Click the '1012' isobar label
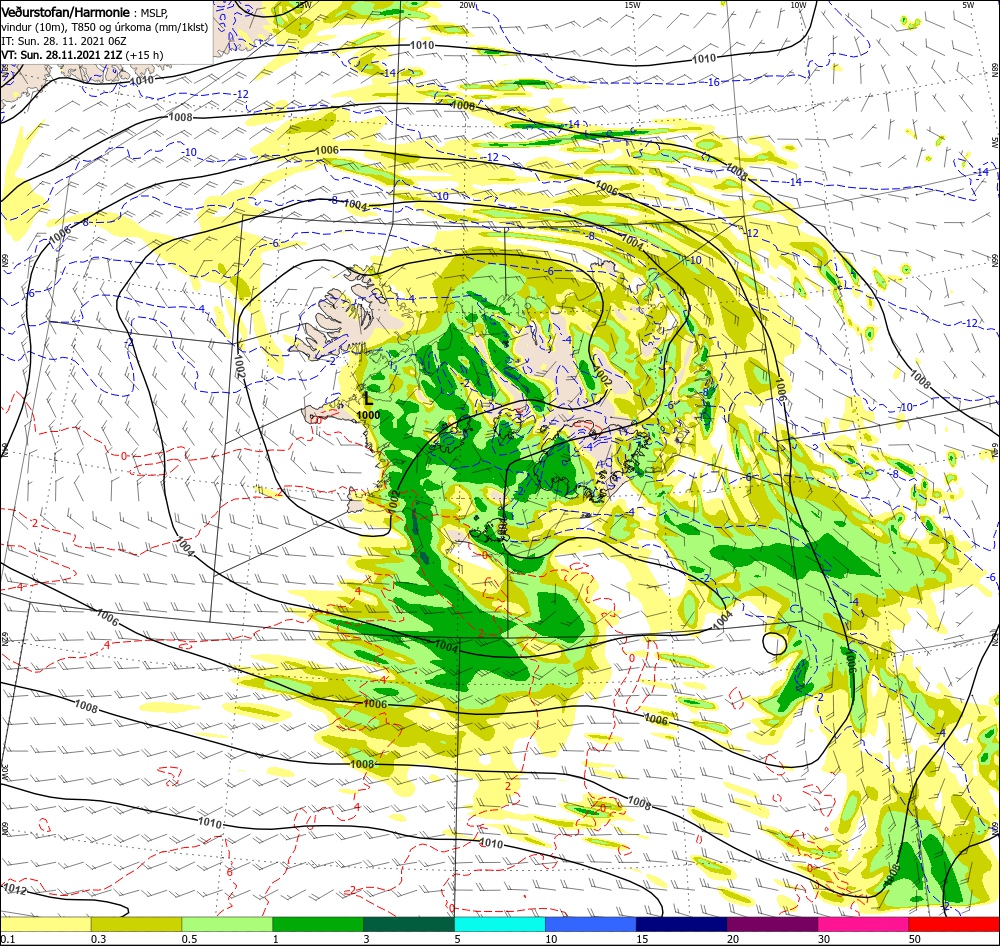Viewport: 1000px width, 946px height. coord(15,889)
